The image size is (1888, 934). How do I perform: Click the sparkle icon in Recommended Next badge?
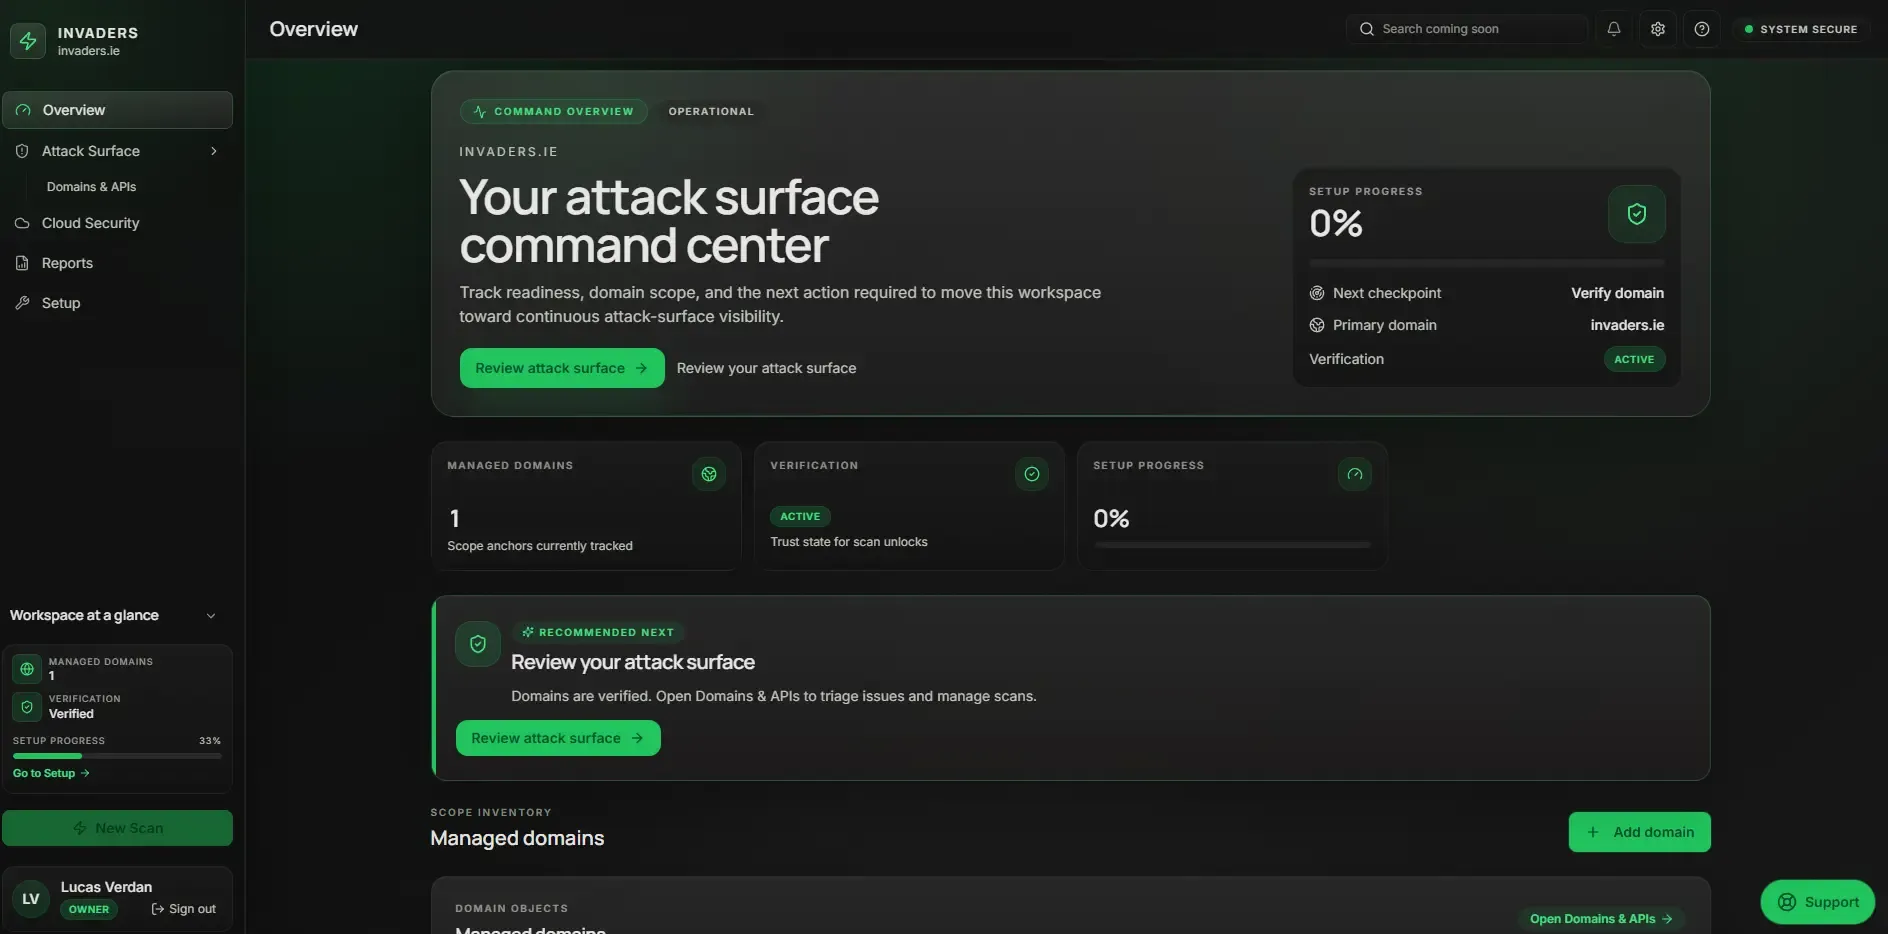coord(528,632)
